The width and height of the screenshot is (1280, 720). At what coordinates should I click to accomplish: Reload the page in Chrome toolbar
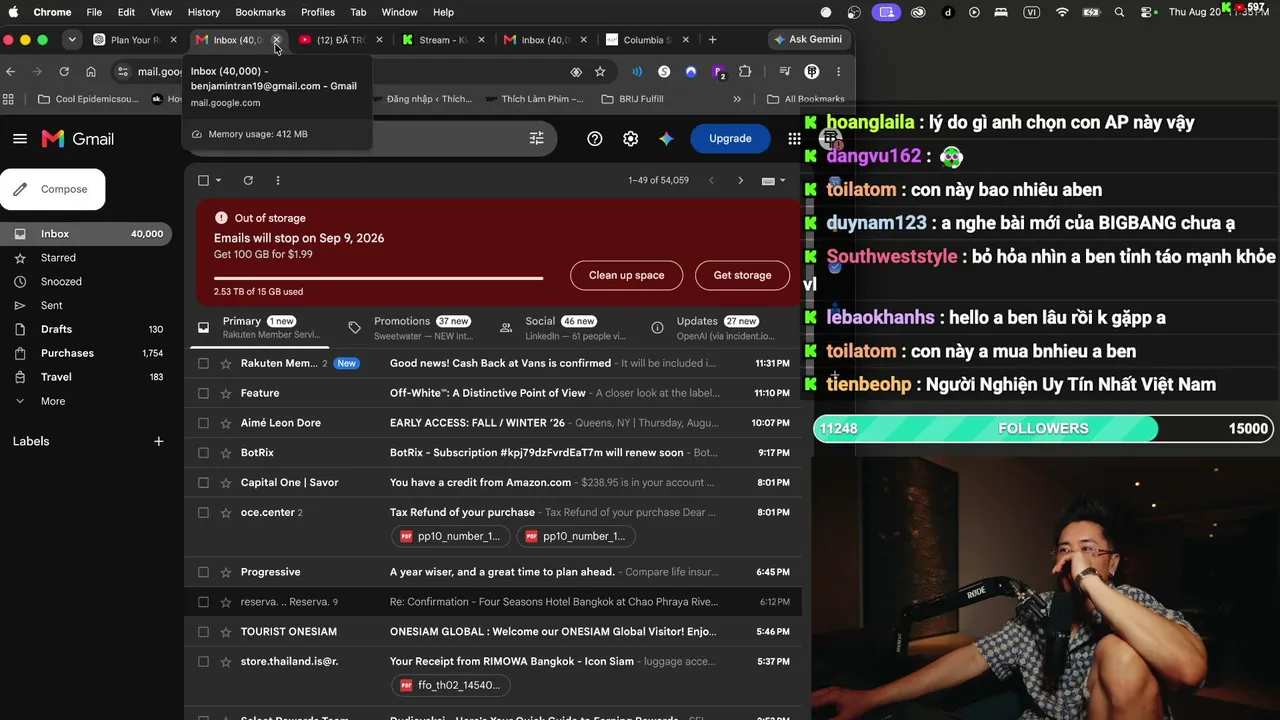(x=64, y=71)
